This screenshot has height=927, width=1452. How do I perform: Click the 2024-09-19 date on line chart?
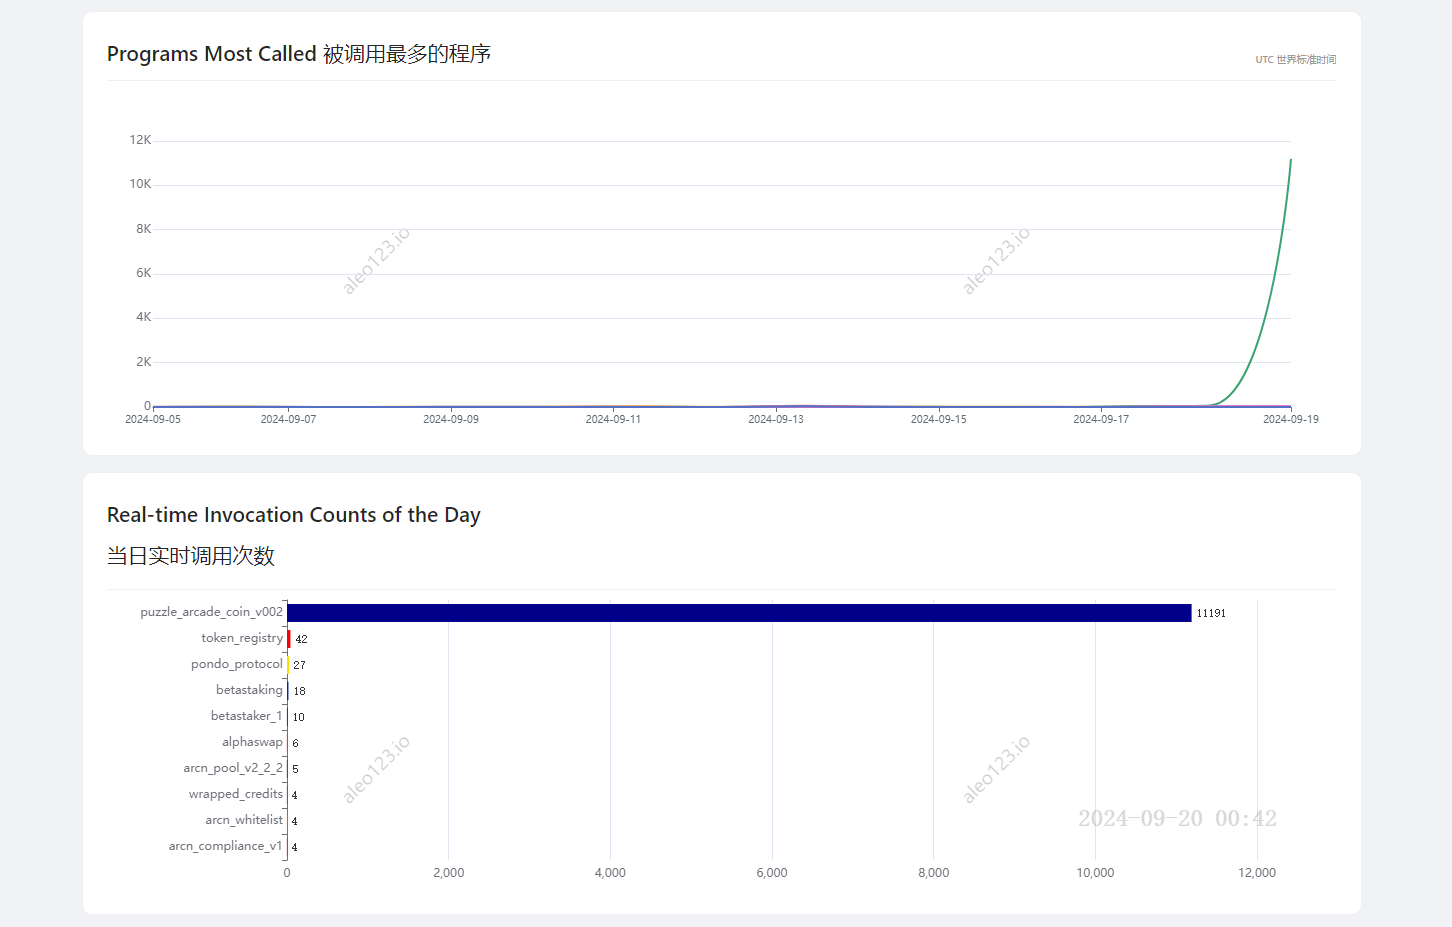(x=1290, y=420)
